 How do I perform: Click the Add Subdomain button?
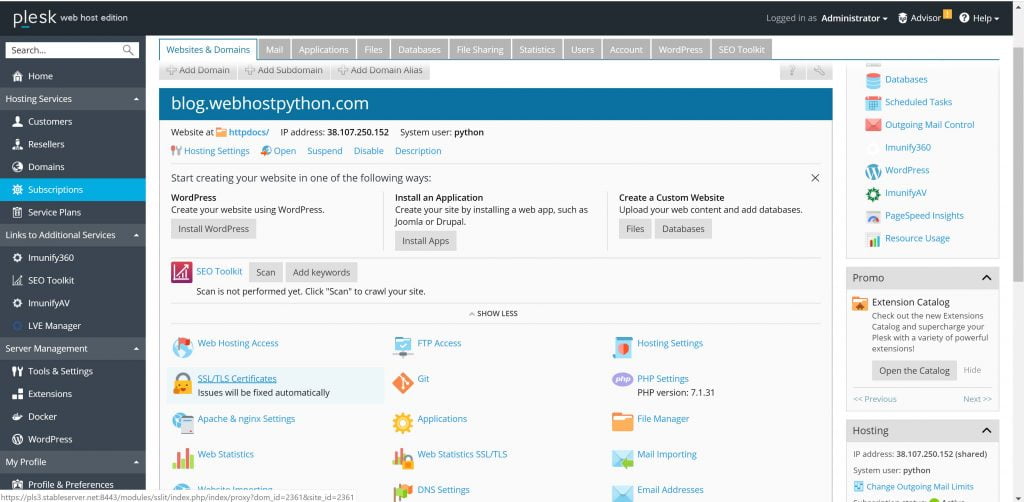[x=284, y=71]
